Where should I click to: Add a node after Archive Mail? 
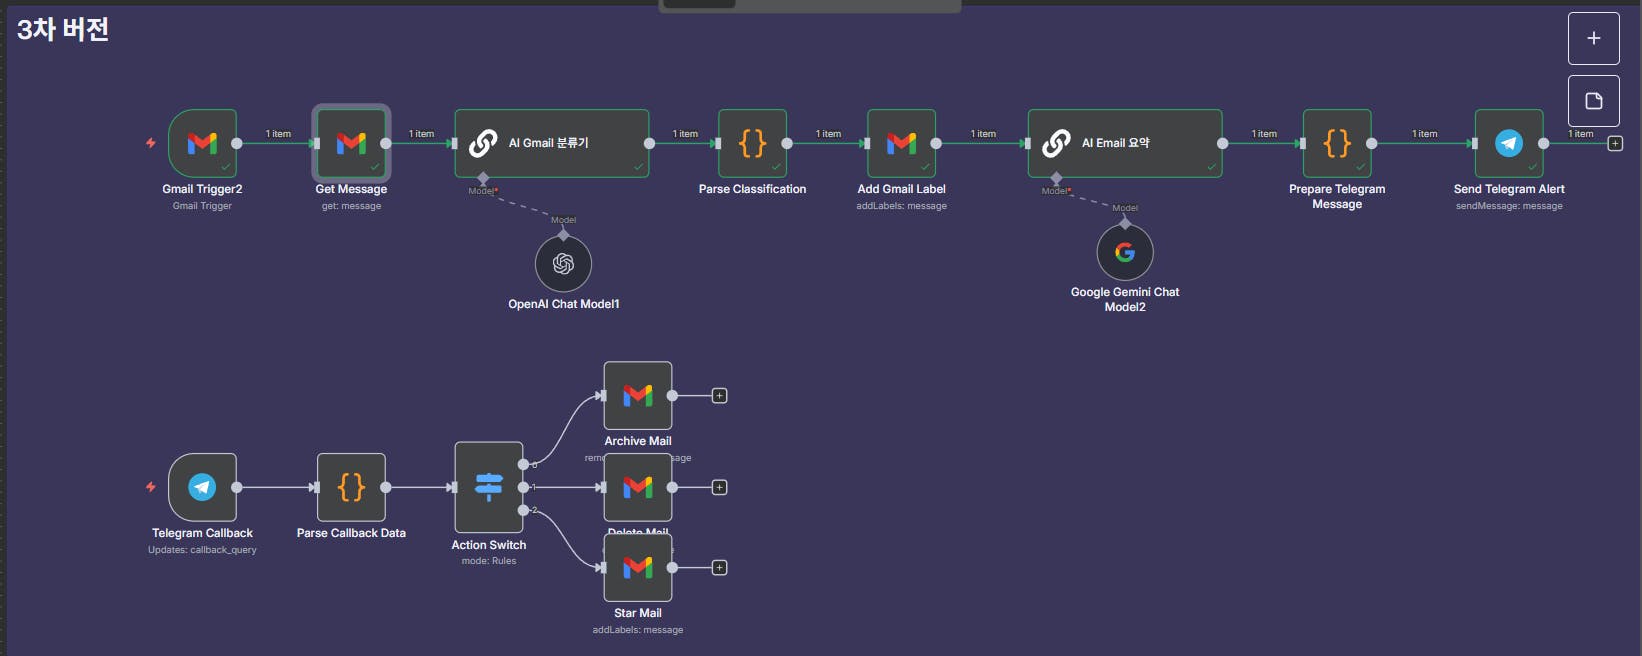[x=719, y=396]
